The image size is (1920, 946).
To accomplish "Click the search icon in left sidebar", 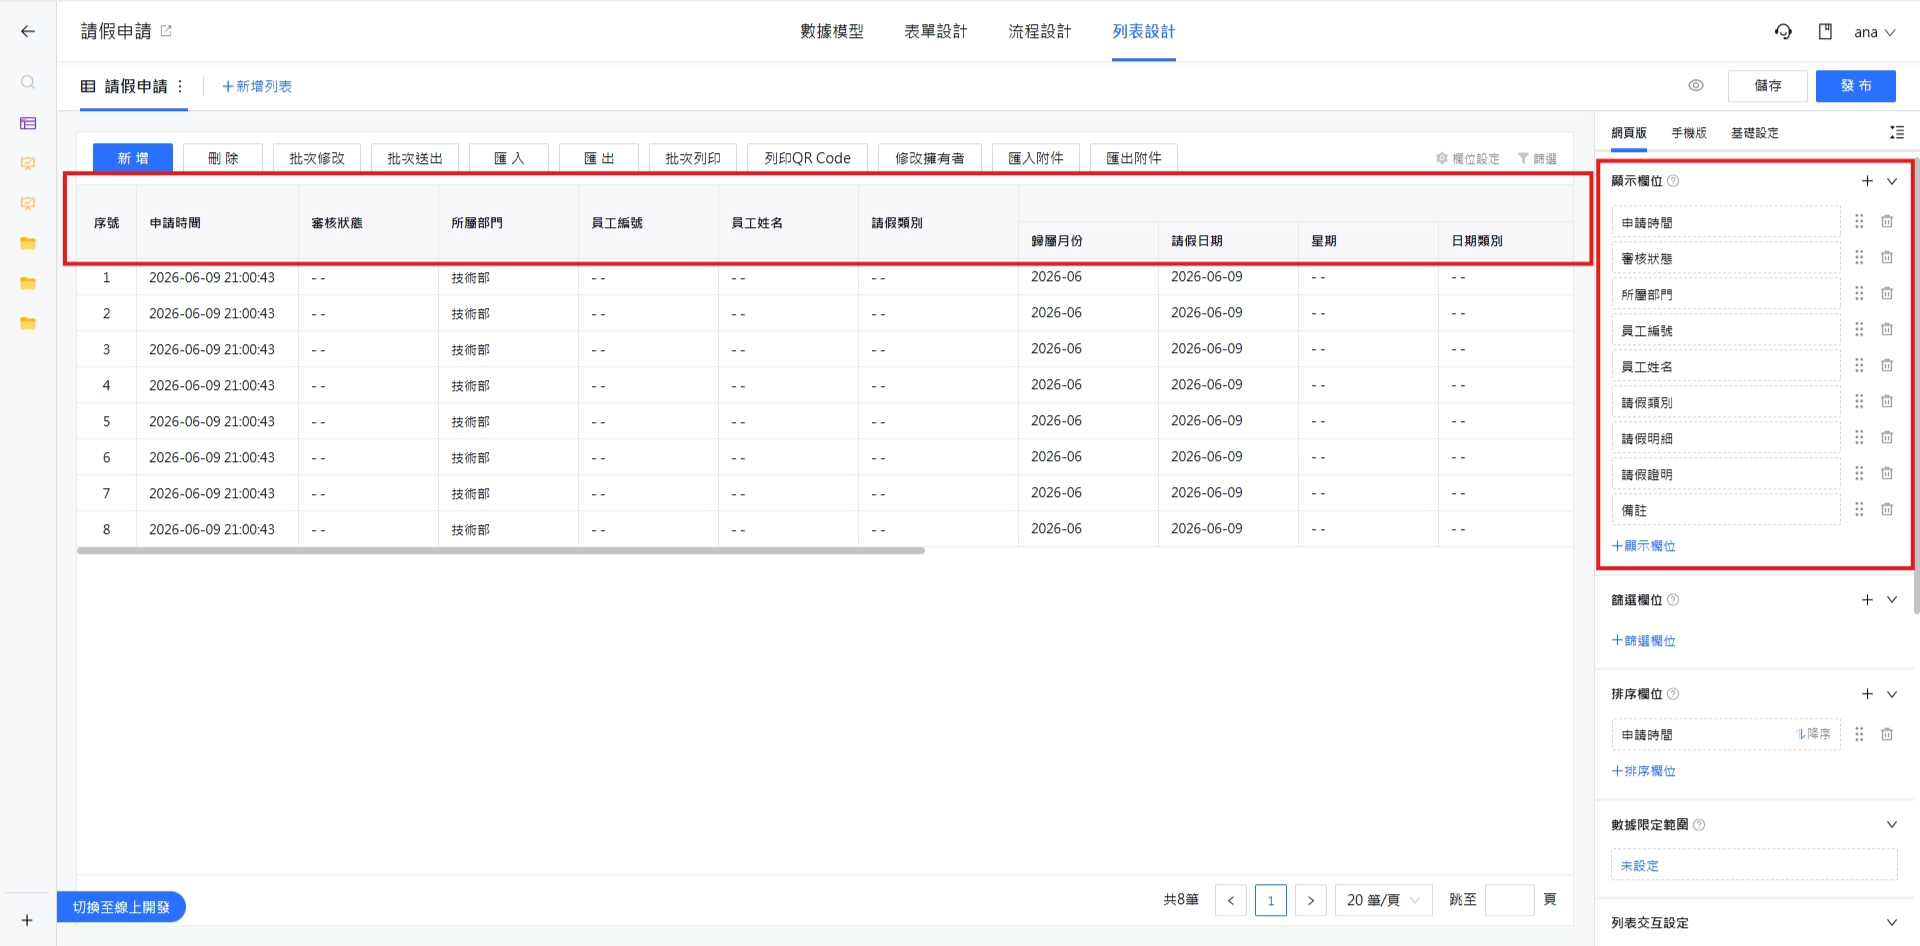I will 28,82.
